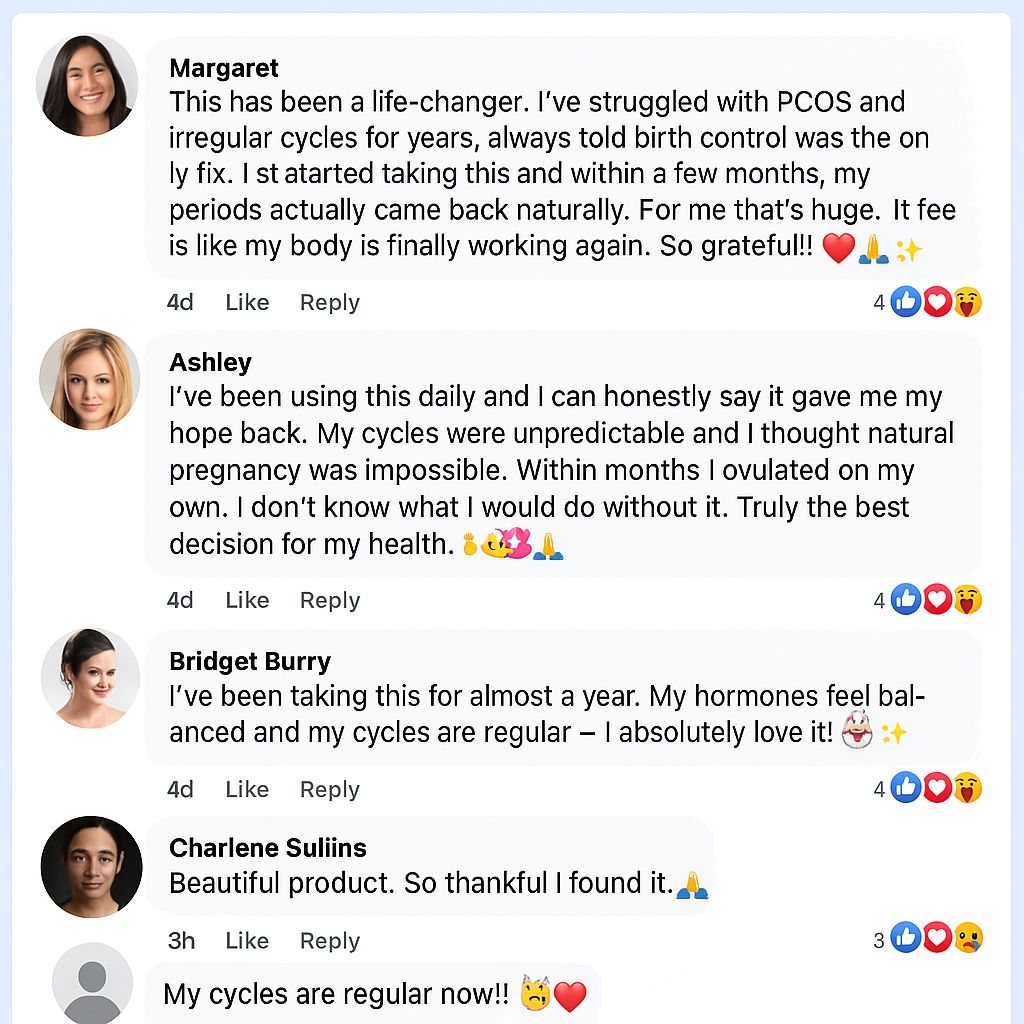This screenshot has width=1024, height=1024.
Task: Reply to Ashley's comment
Action: click(x=329, y=600)
